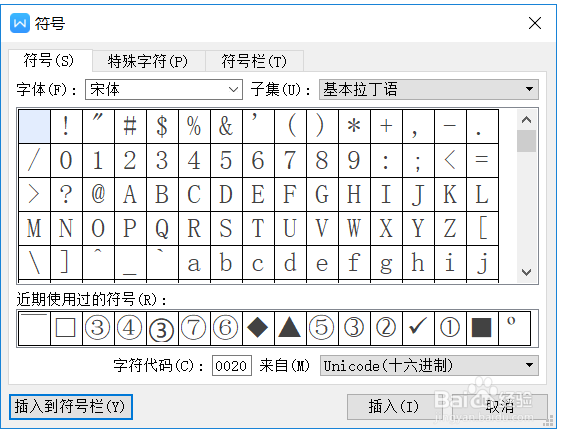This screenshot has width=566, height=437.
Task: Pick the recent circled 2 symbol
Action: click(x=386, y=328)
